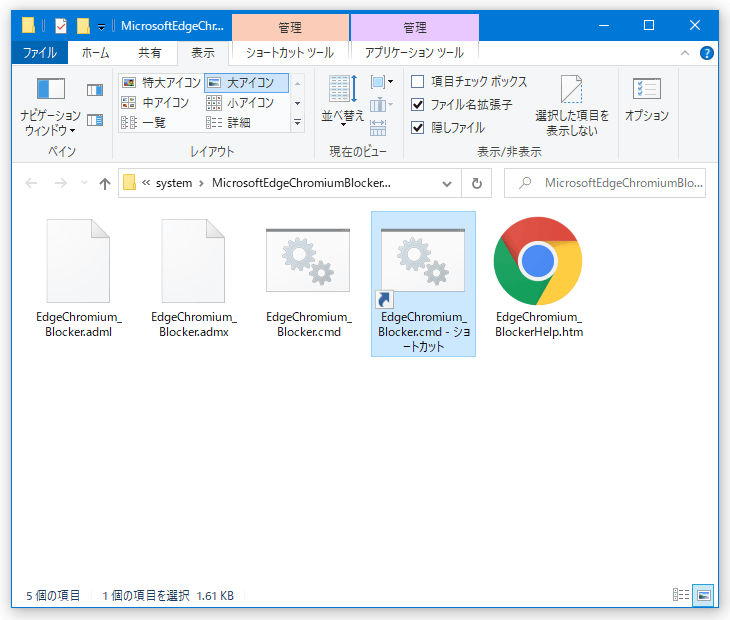Click system in the address breadcrumb
Viewport: 730px width, 620px height.
174,183
